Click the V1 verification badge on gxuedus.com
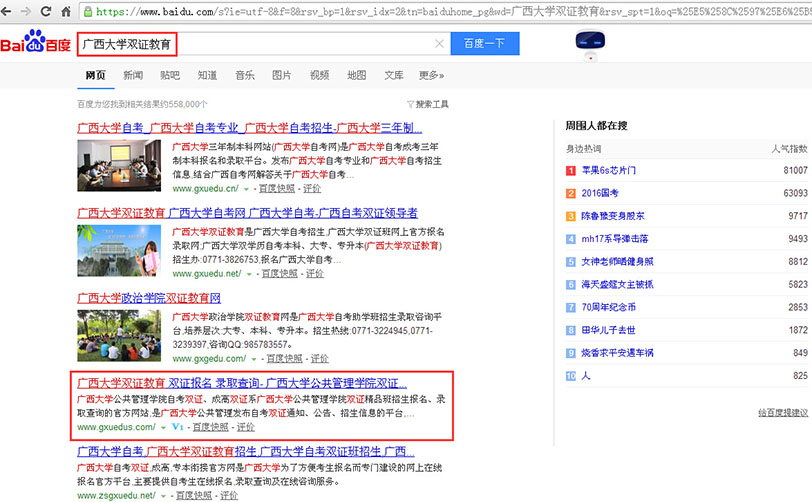Viewport: 812px width, 502px height. coord(178,427)
